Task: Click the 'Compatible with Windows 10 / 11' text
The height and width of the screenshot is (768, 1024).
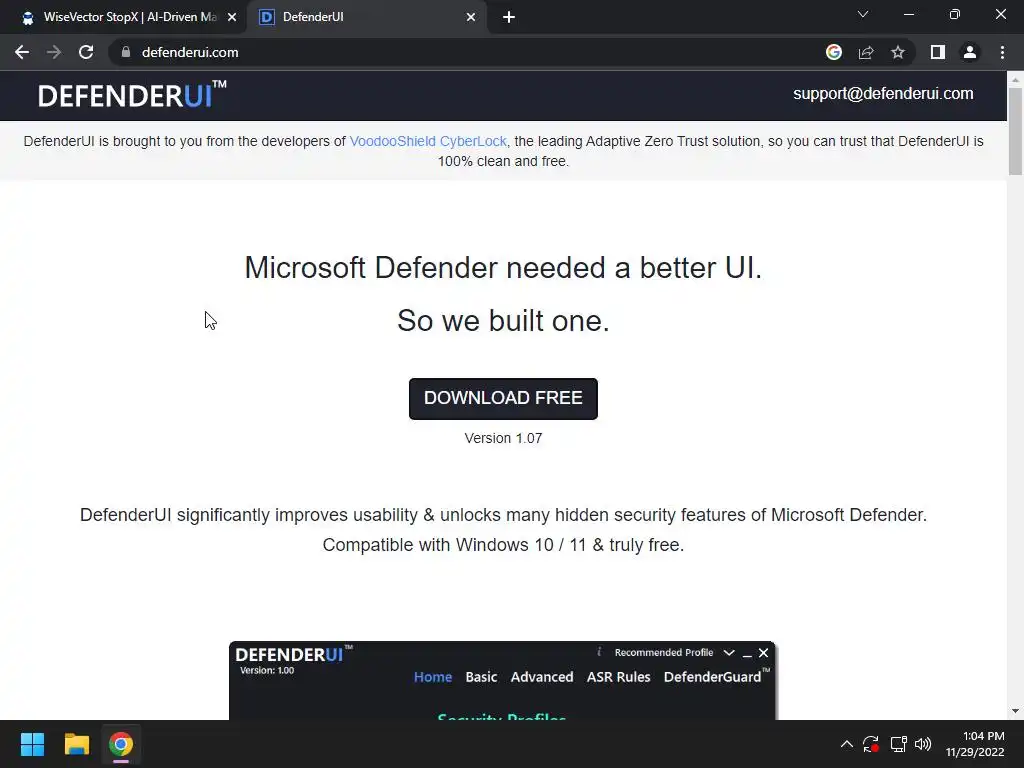Action: [455, 545]
